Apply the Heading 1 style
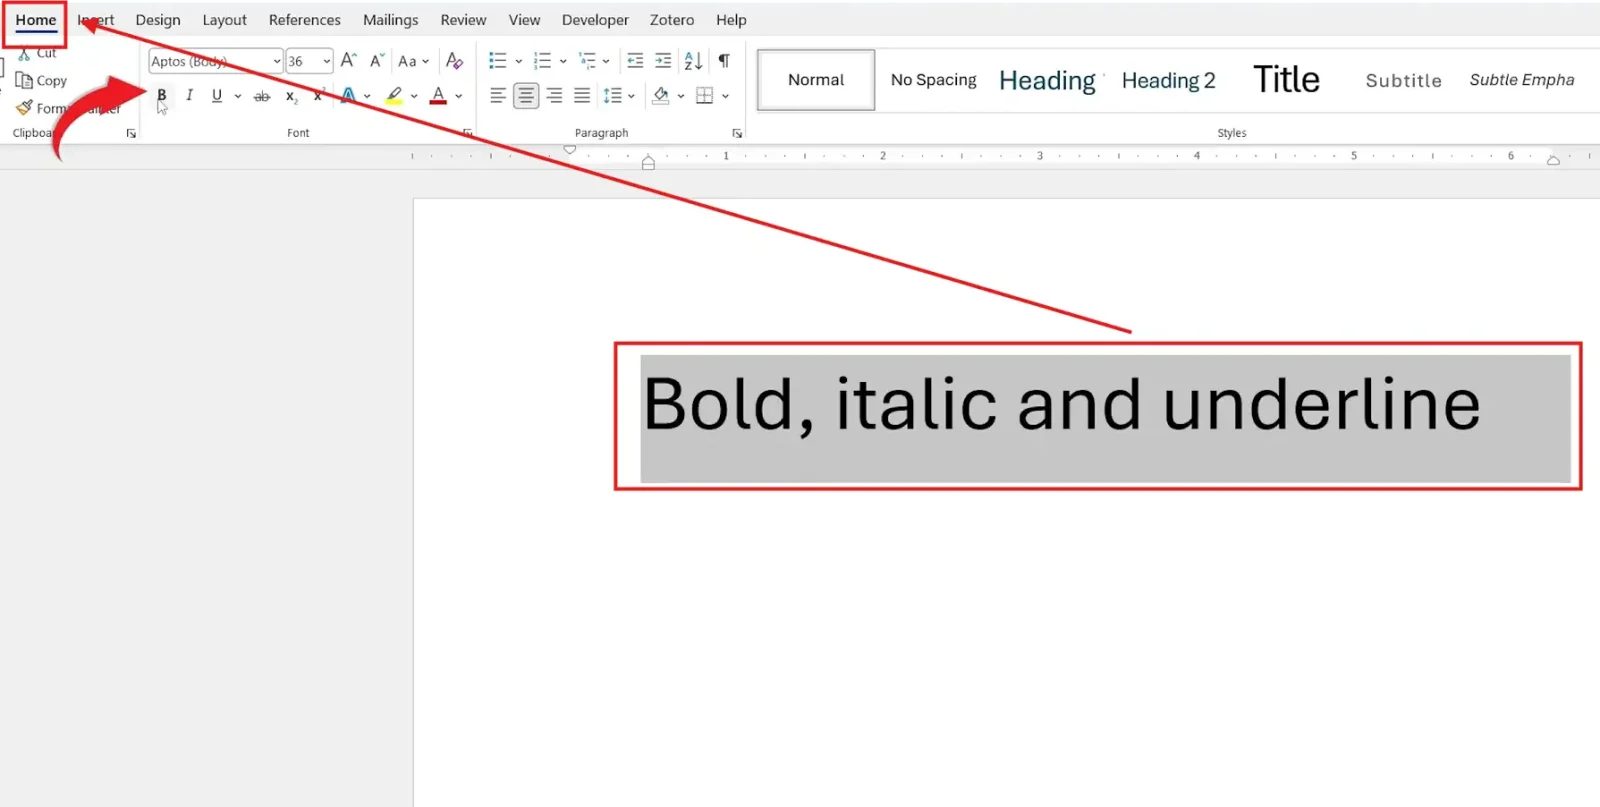Screen dimensions: 1600x807 pyautogui.click(x=1047, y=80)
